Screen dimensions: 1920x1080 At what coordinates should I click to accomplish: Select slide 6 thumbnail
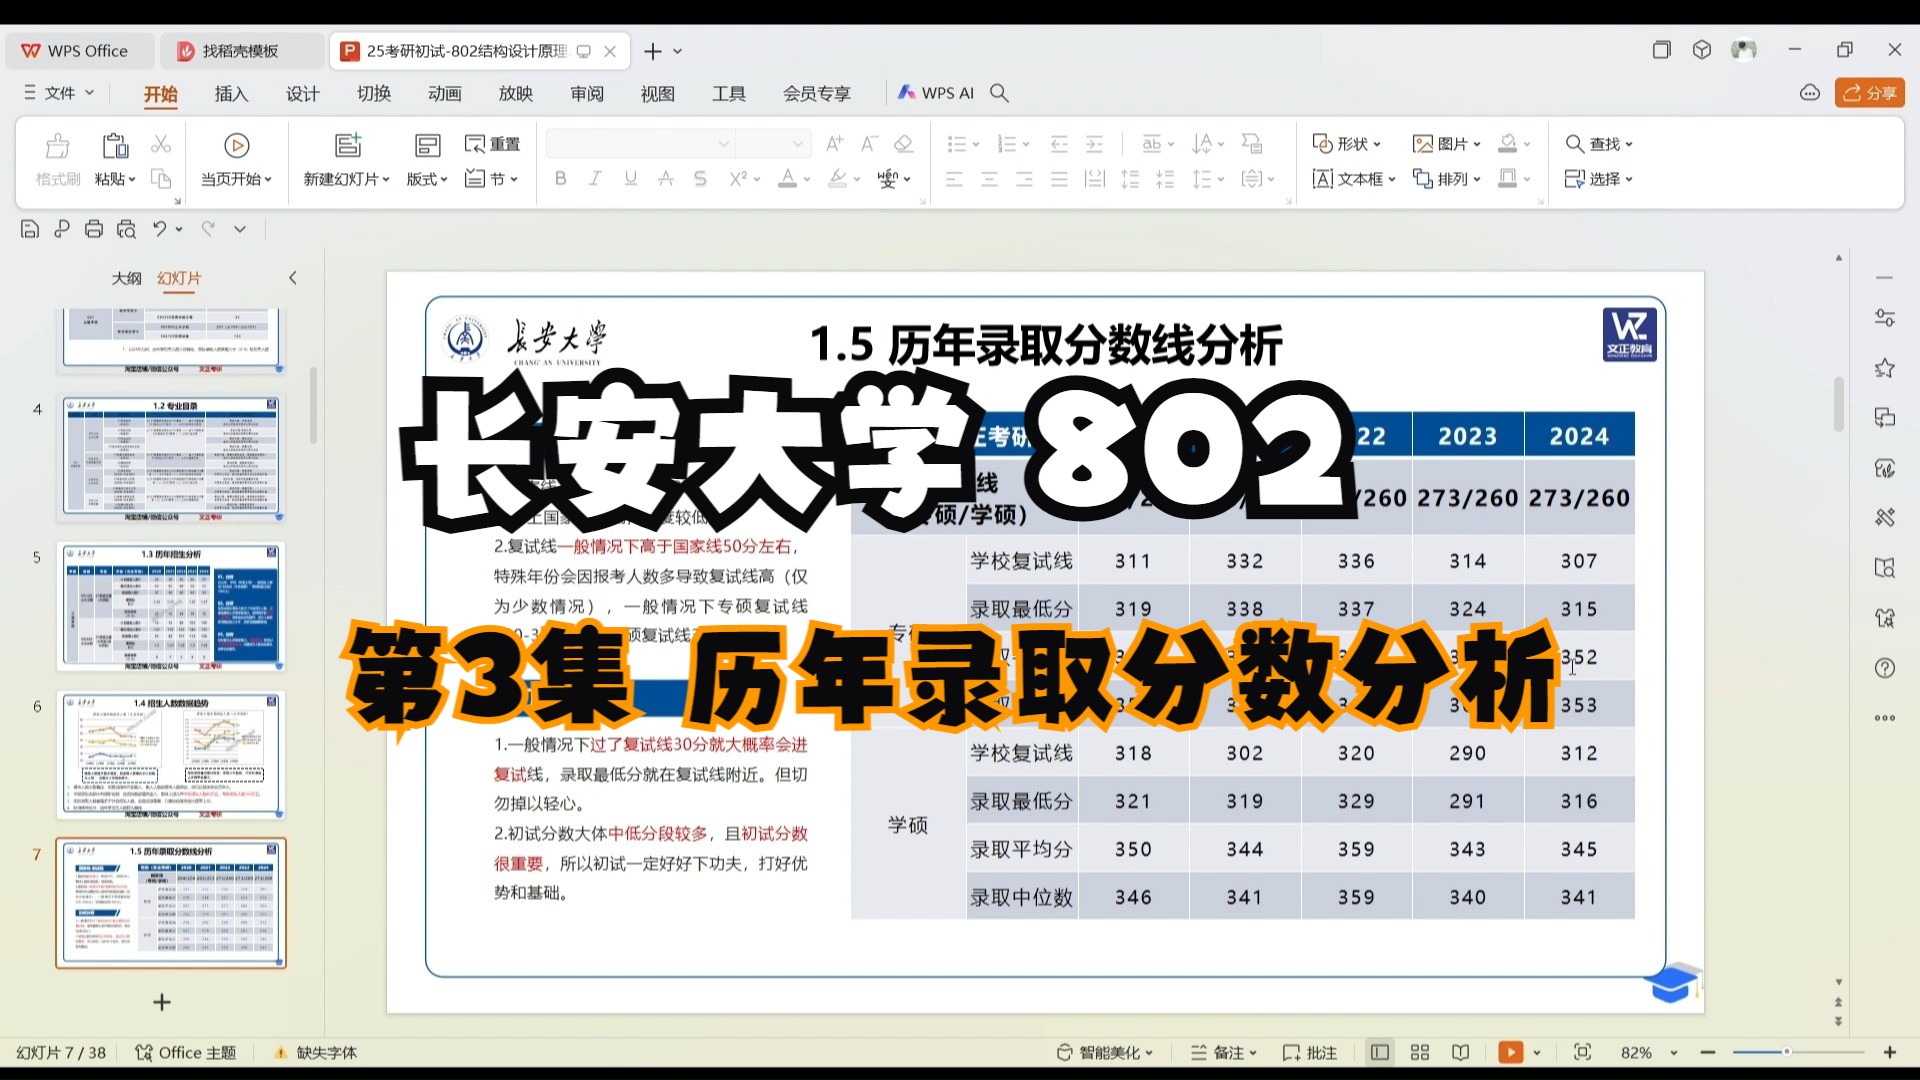171,755
